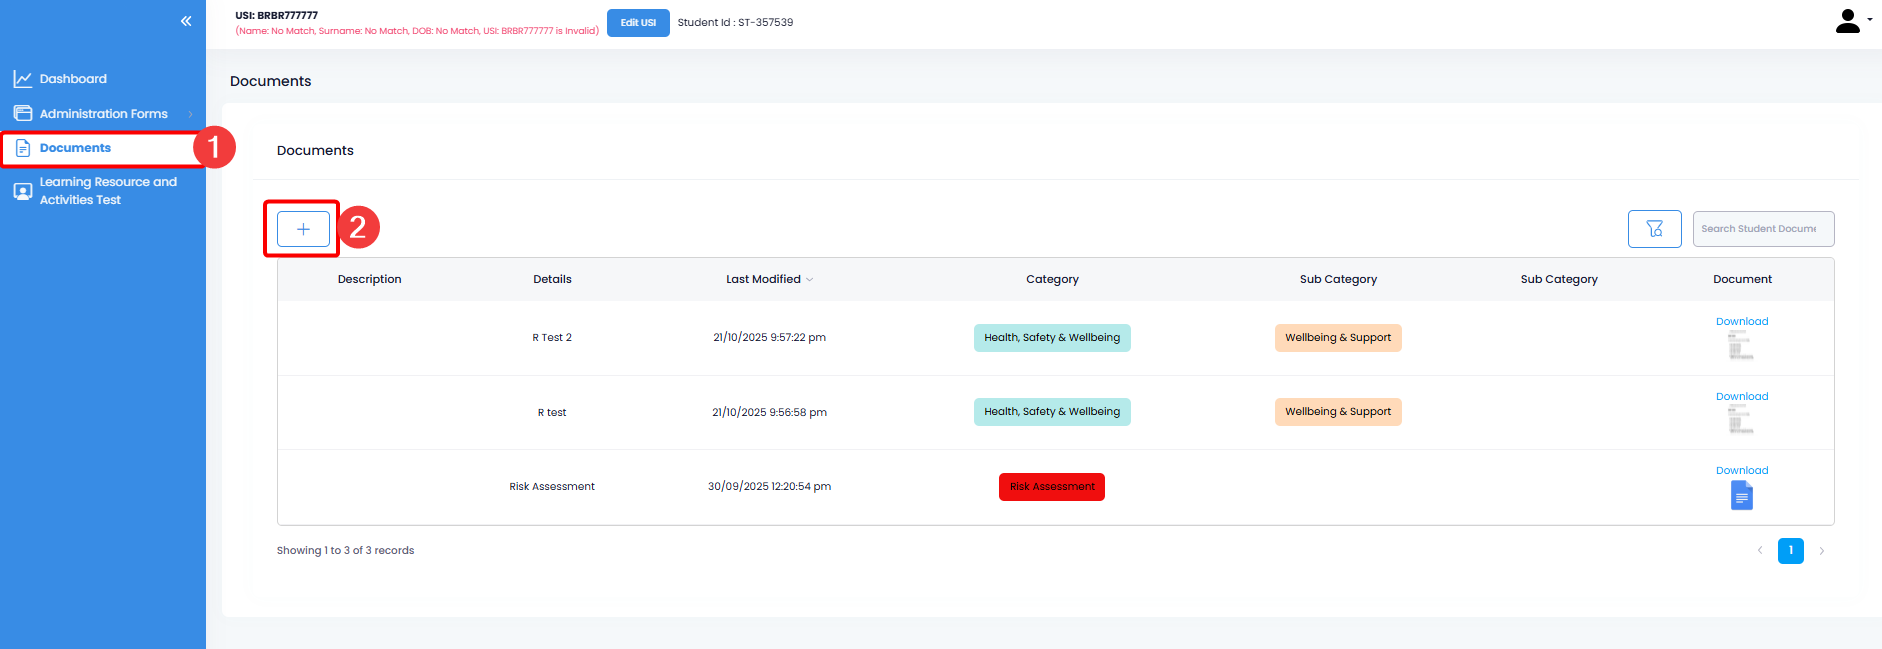Click the add document plus button
The width and height of the screenshot is (1882, 649).
coord(303,229)
